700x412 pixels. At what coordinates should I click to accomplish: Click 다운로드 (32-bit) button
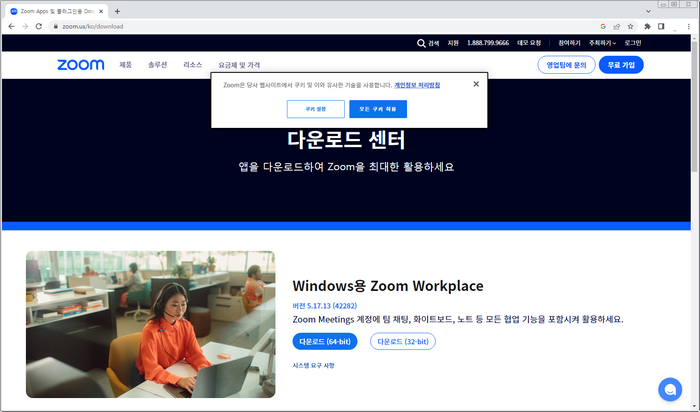(x=403, y=341)
